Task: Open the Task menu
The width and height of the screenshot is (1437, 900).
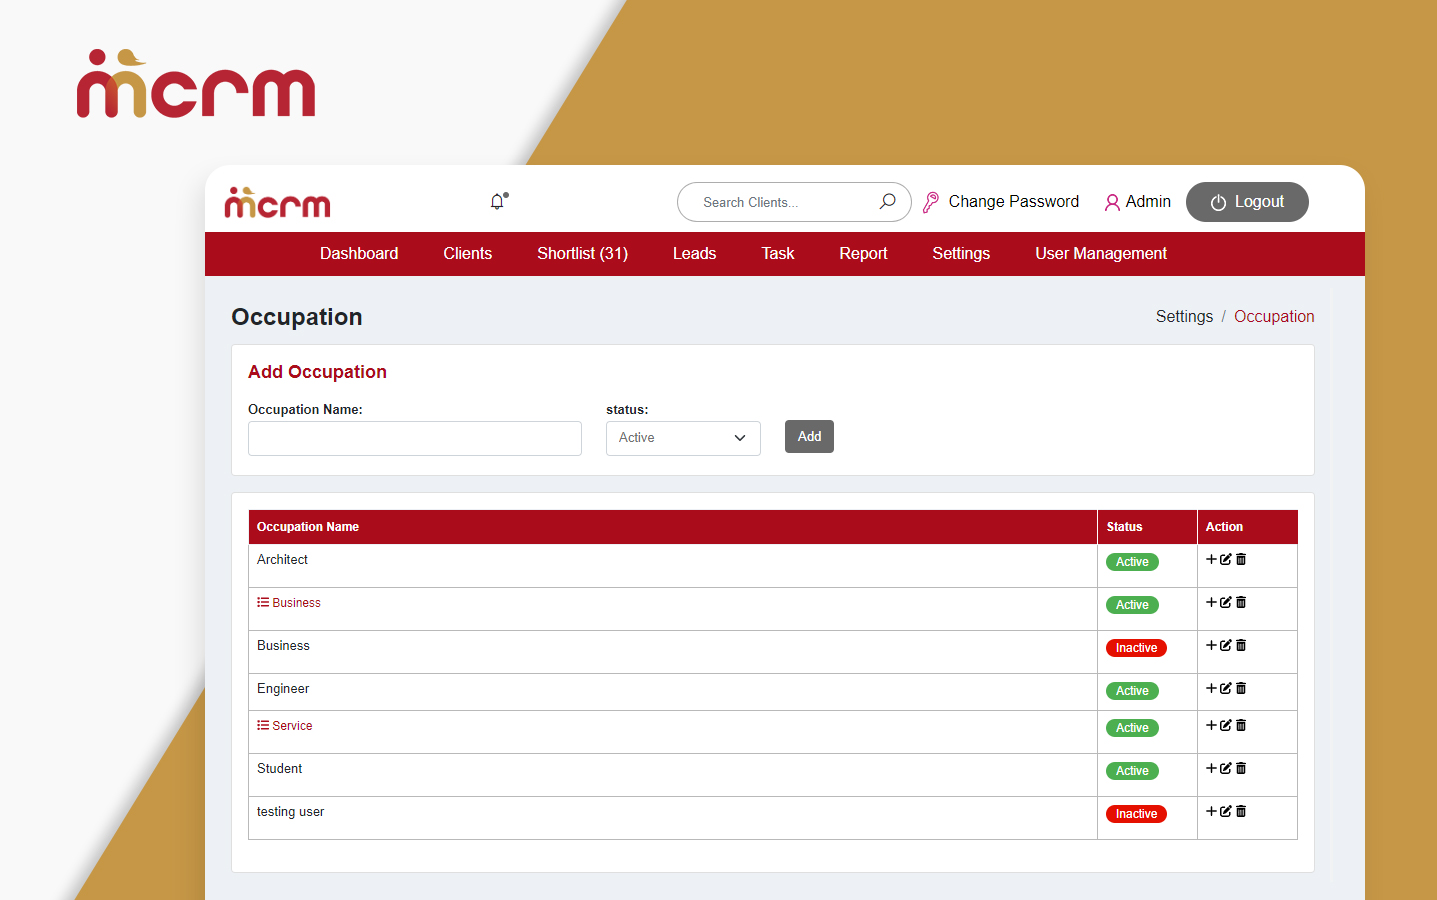Action: [778, 254]
